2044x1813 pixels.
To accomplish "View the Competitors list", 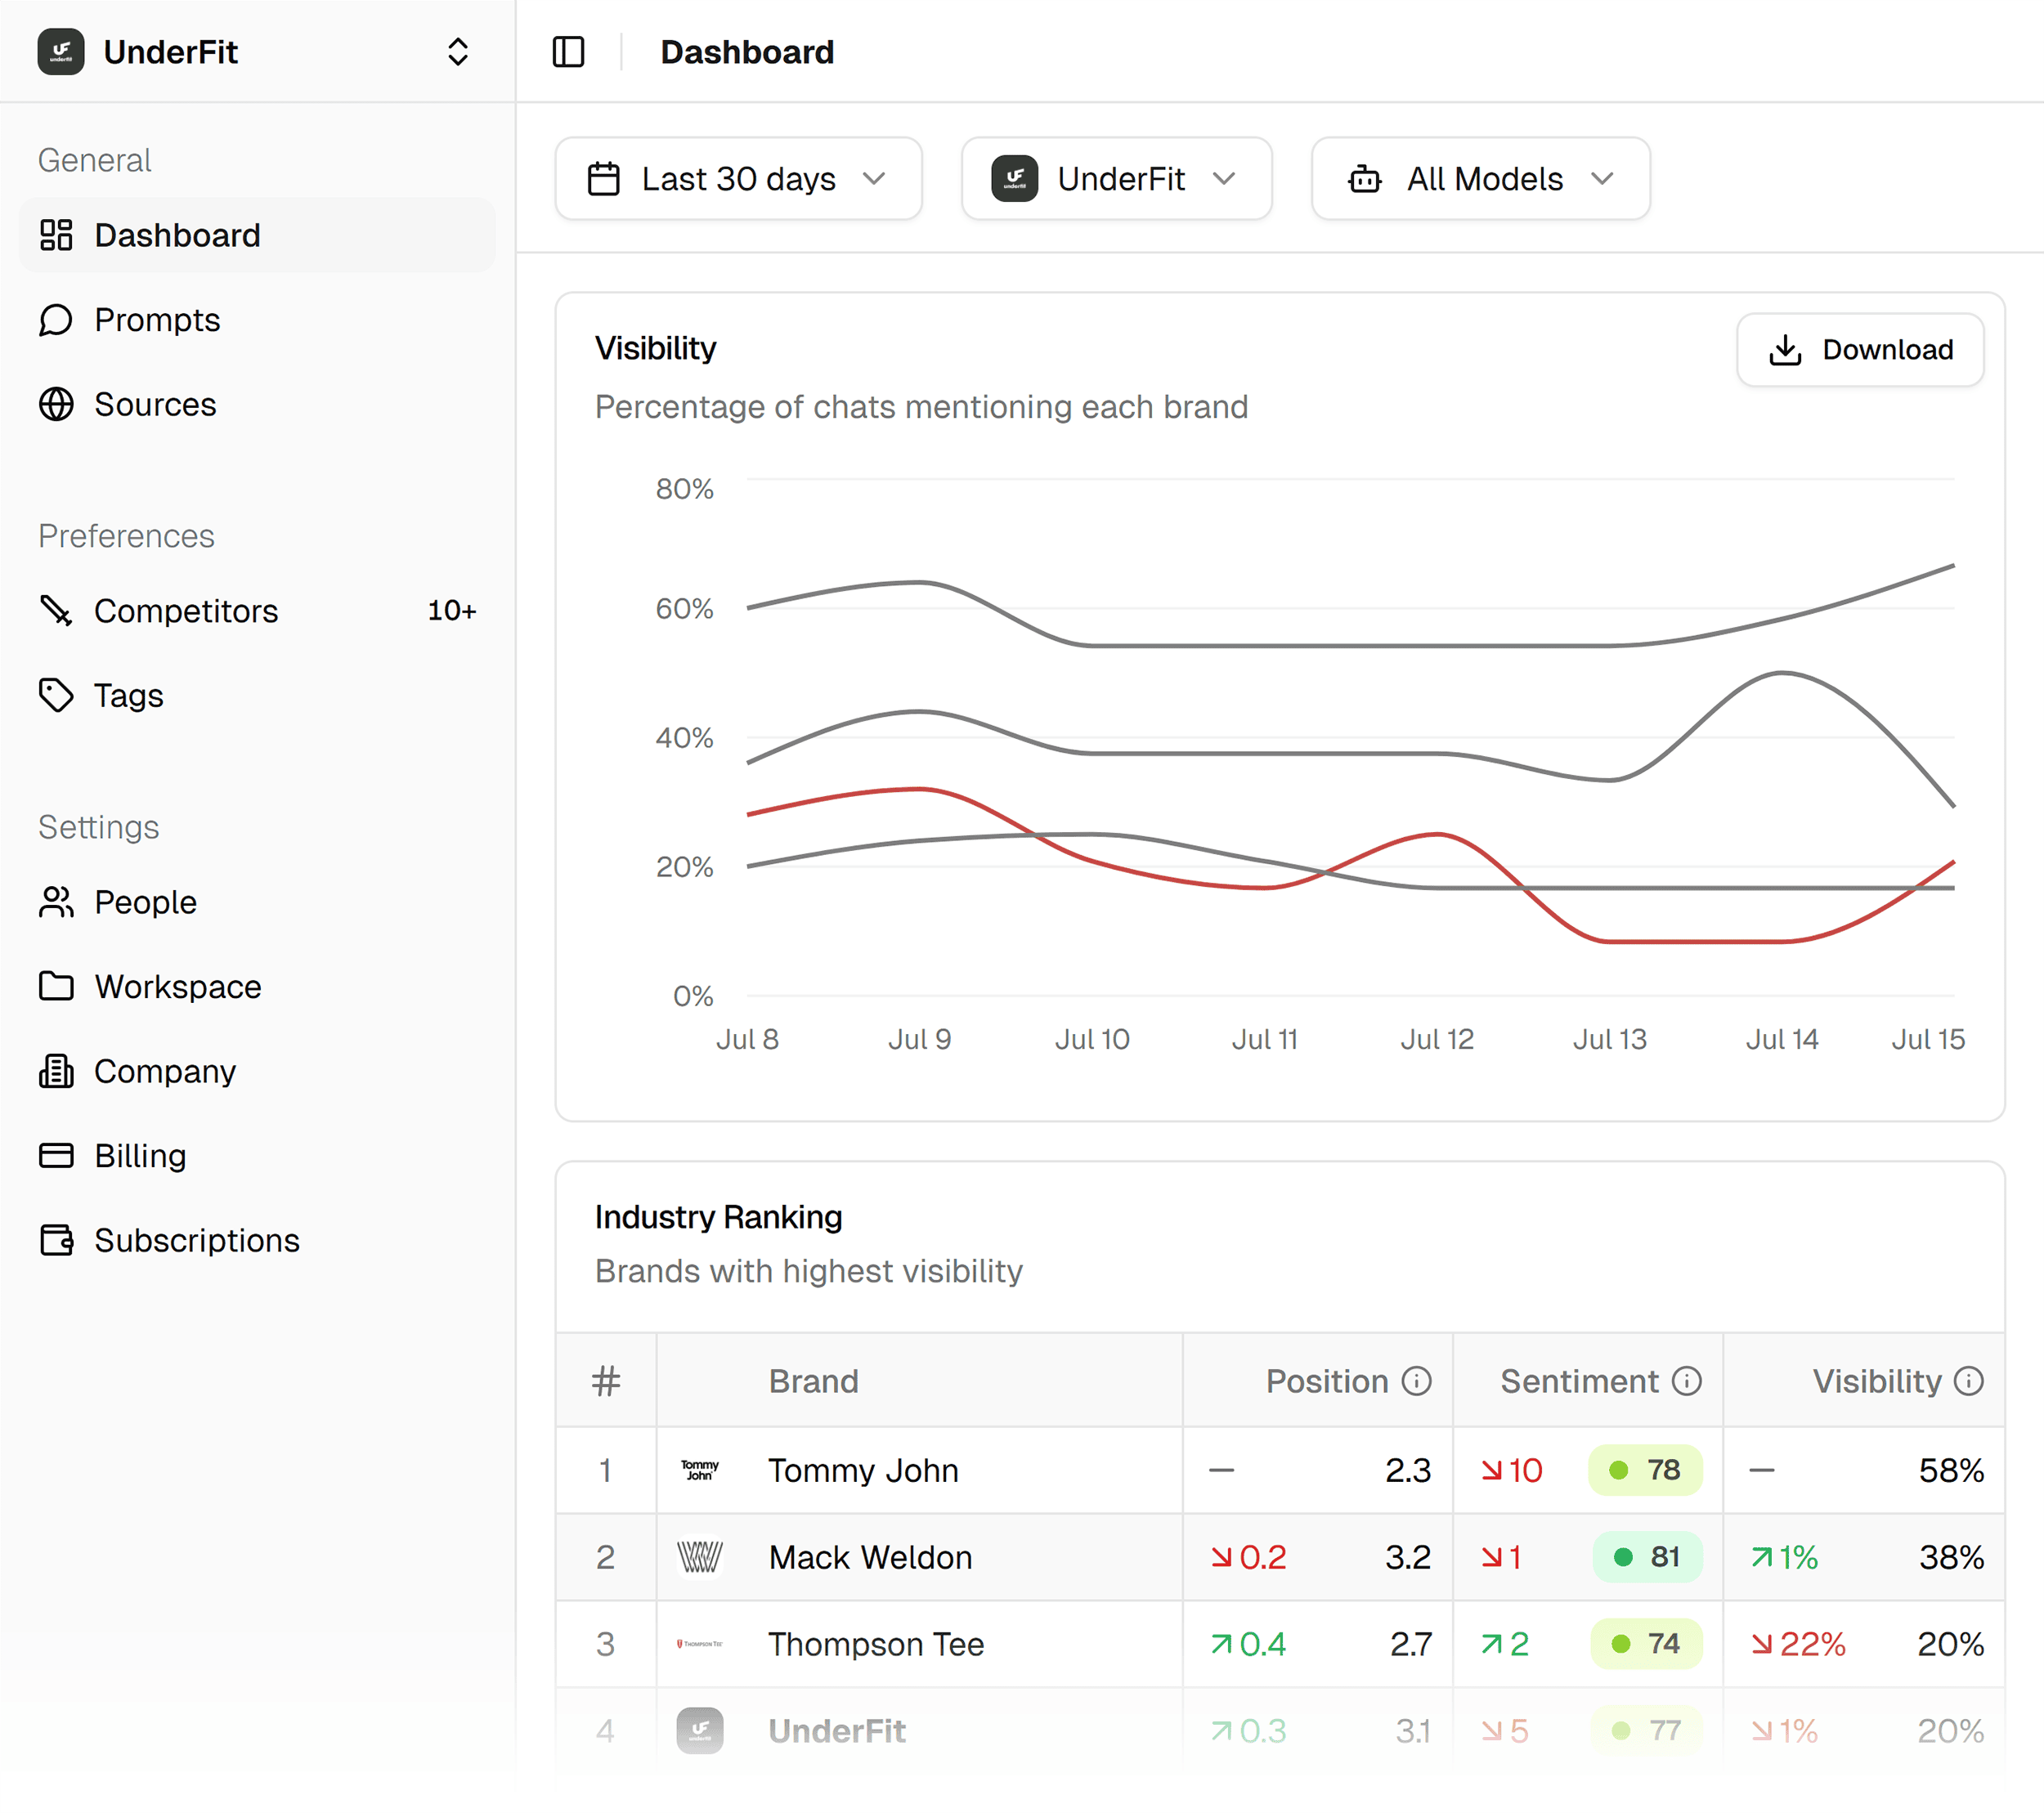I will [x=186, y=611].
